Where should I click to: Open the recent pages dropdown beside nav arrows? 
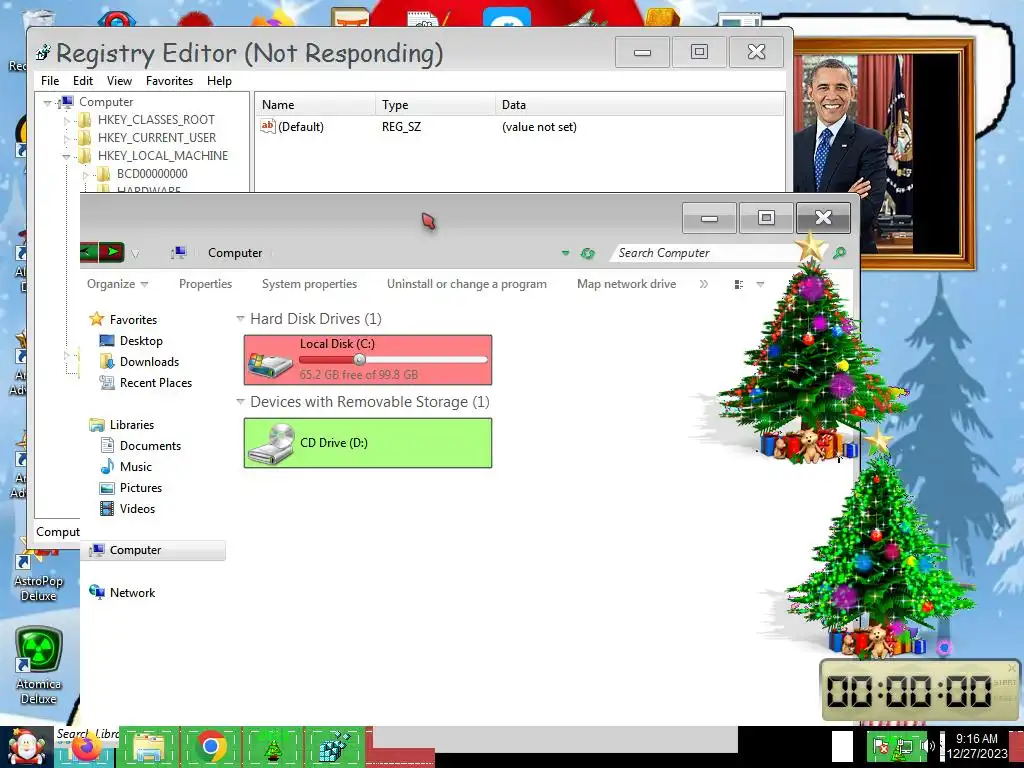coord(135,253)
